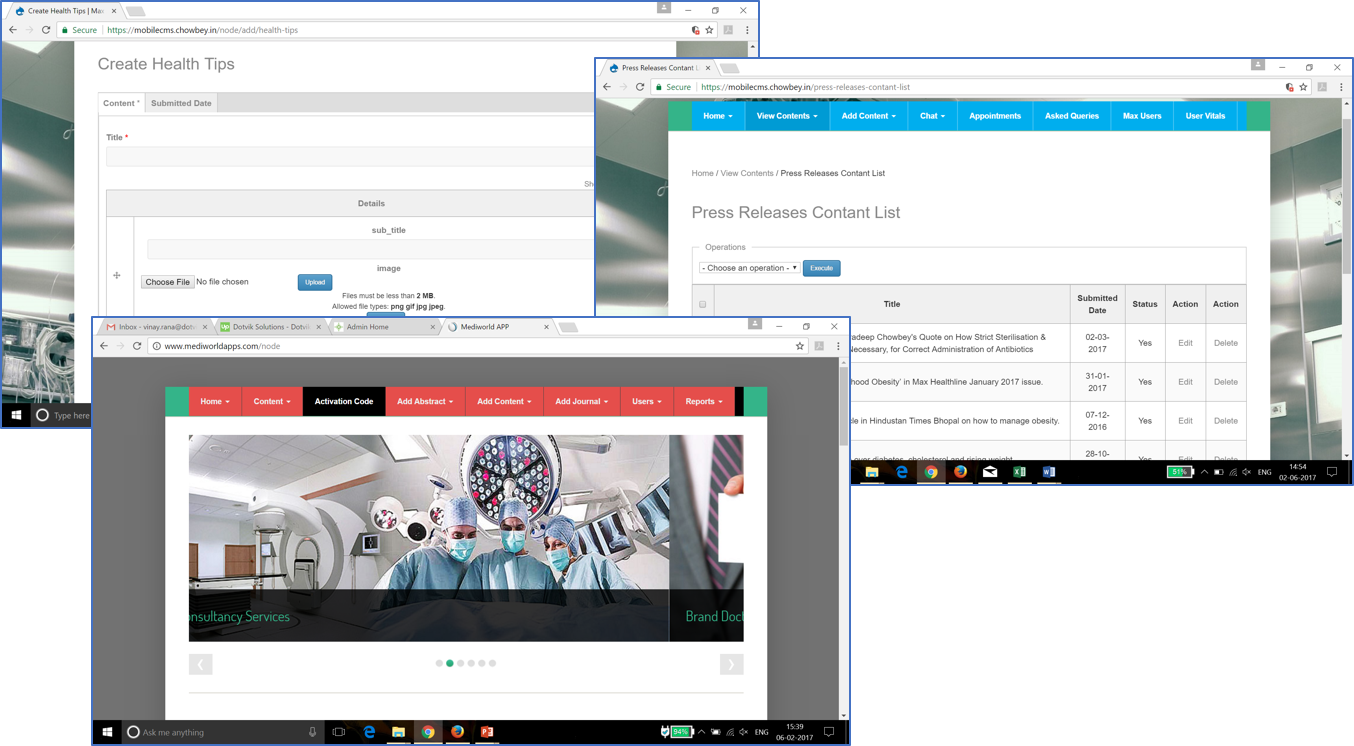Open Activation Code menu item

(x=344, y=401)
